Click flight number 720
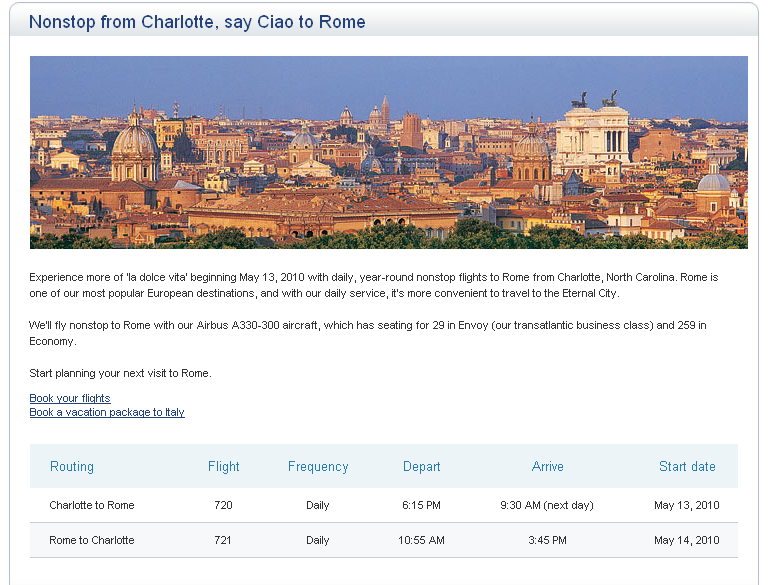This screenshot has width=770, height=585. (223, 505)
